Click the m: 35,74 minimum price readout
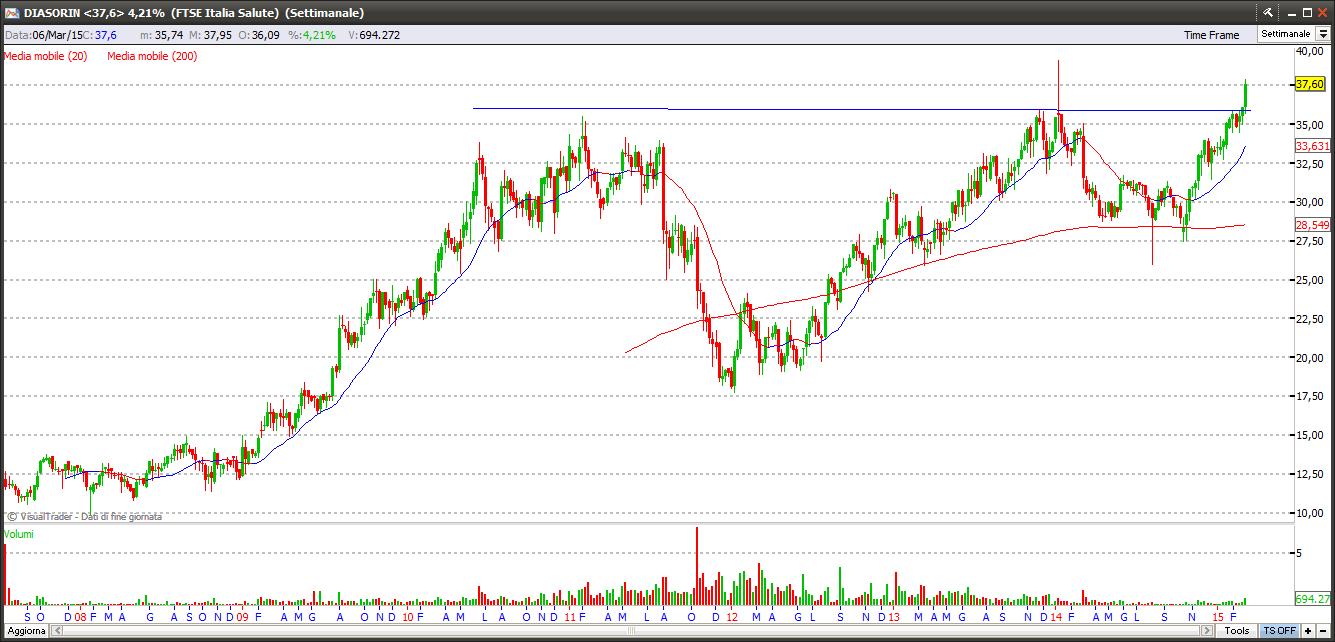 (x=160, y=34)
